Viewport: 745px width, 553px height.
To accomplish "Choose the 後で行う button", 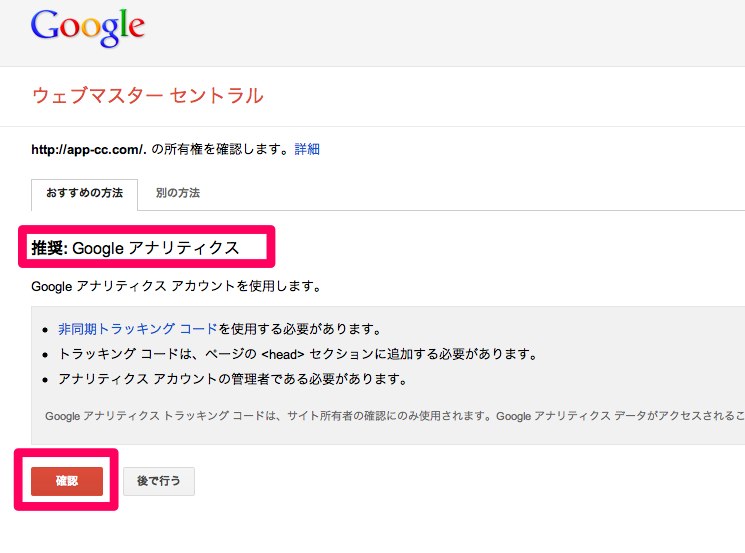I will click(x=159, y=481).
